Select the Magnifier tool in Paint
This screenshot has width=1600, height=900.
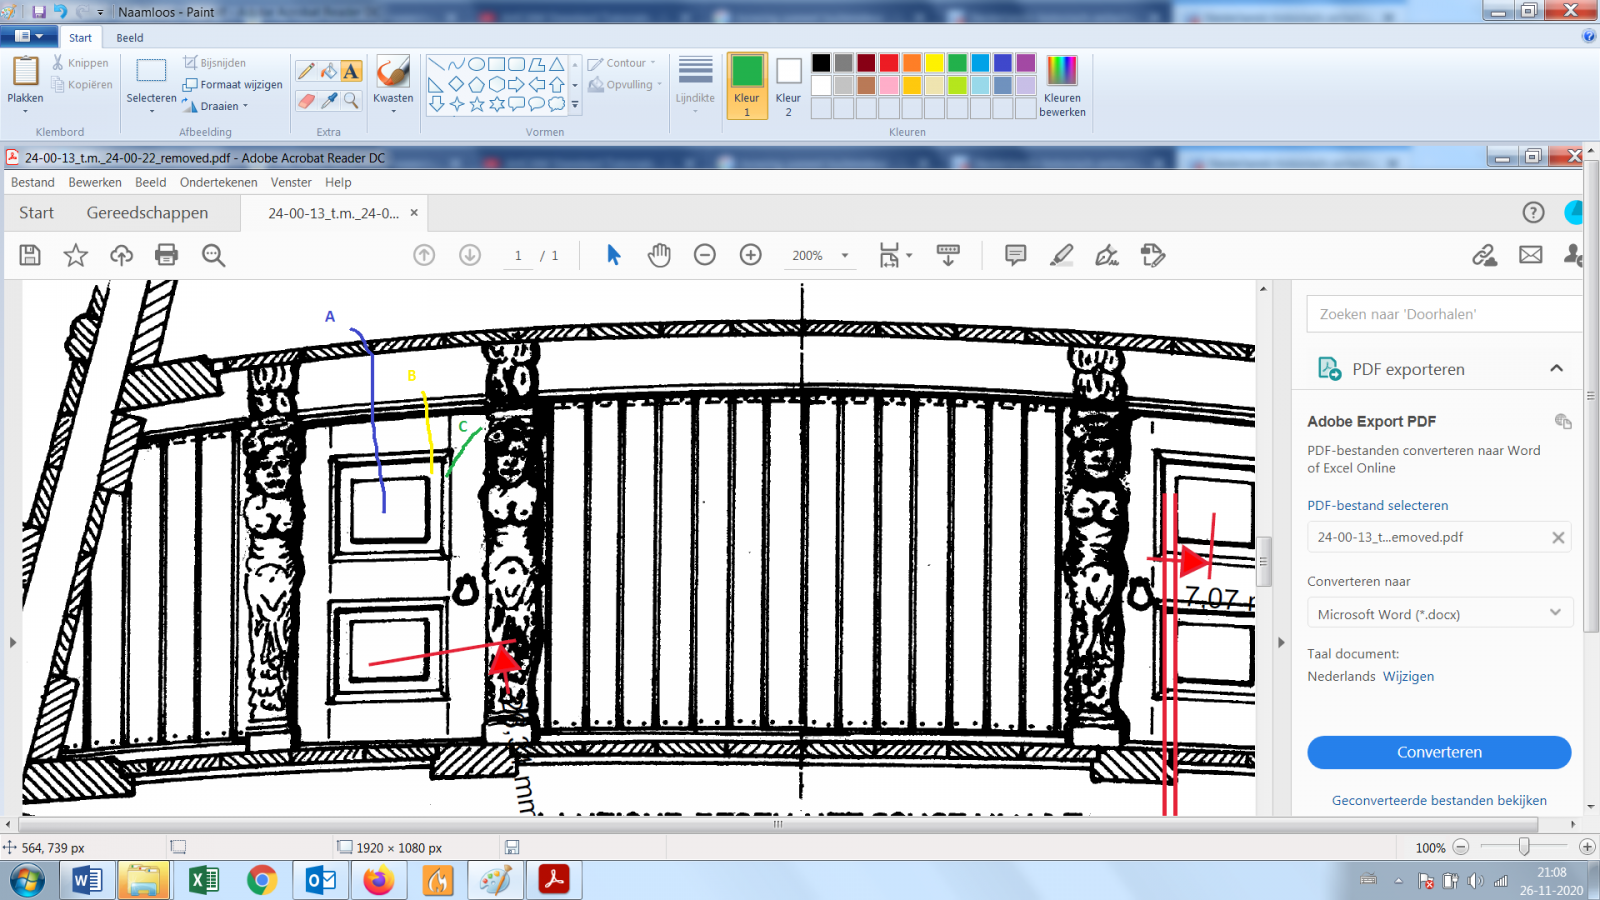click(351, 100)
